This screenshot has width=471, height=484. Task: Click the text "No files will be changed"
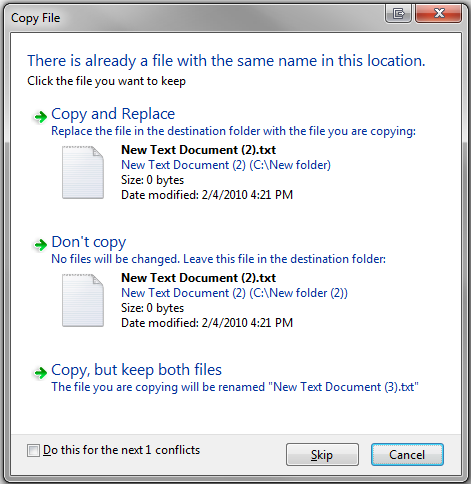(x=116, y=259)
